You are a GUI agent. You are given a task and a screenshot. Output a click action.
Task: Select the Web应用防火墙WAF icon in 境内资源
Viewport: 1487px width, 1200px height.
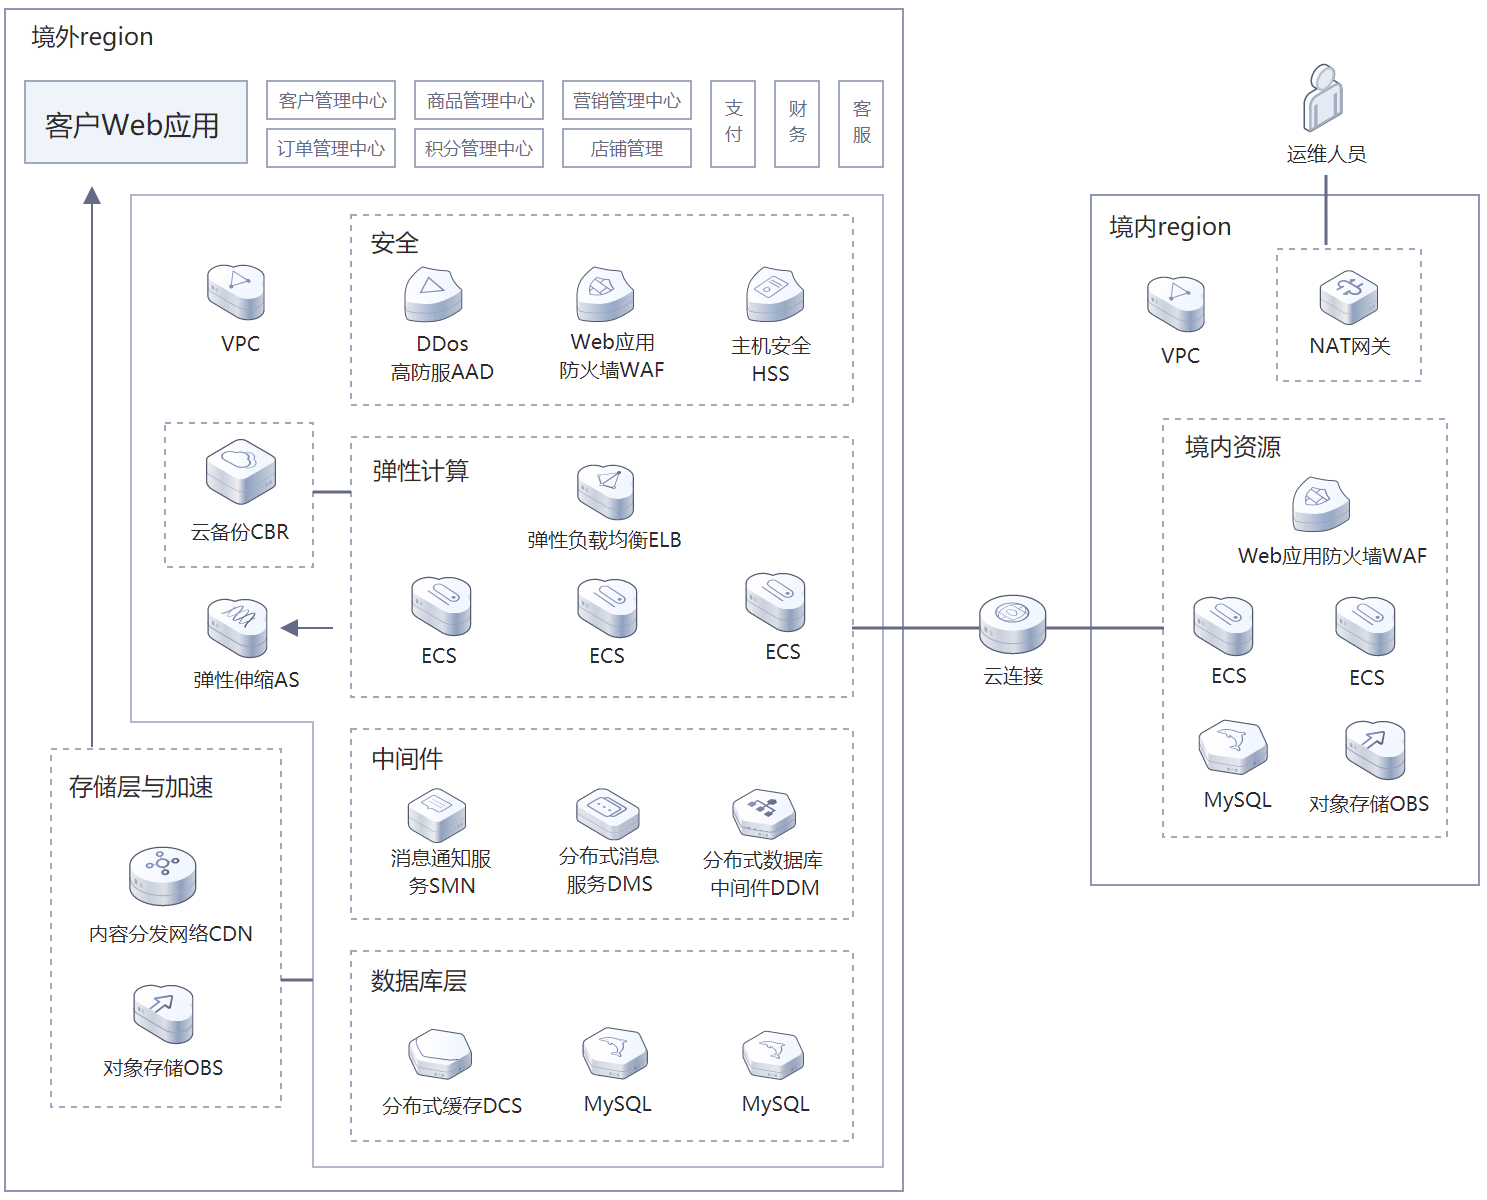pyautogui.click(x=1321, y=504)
